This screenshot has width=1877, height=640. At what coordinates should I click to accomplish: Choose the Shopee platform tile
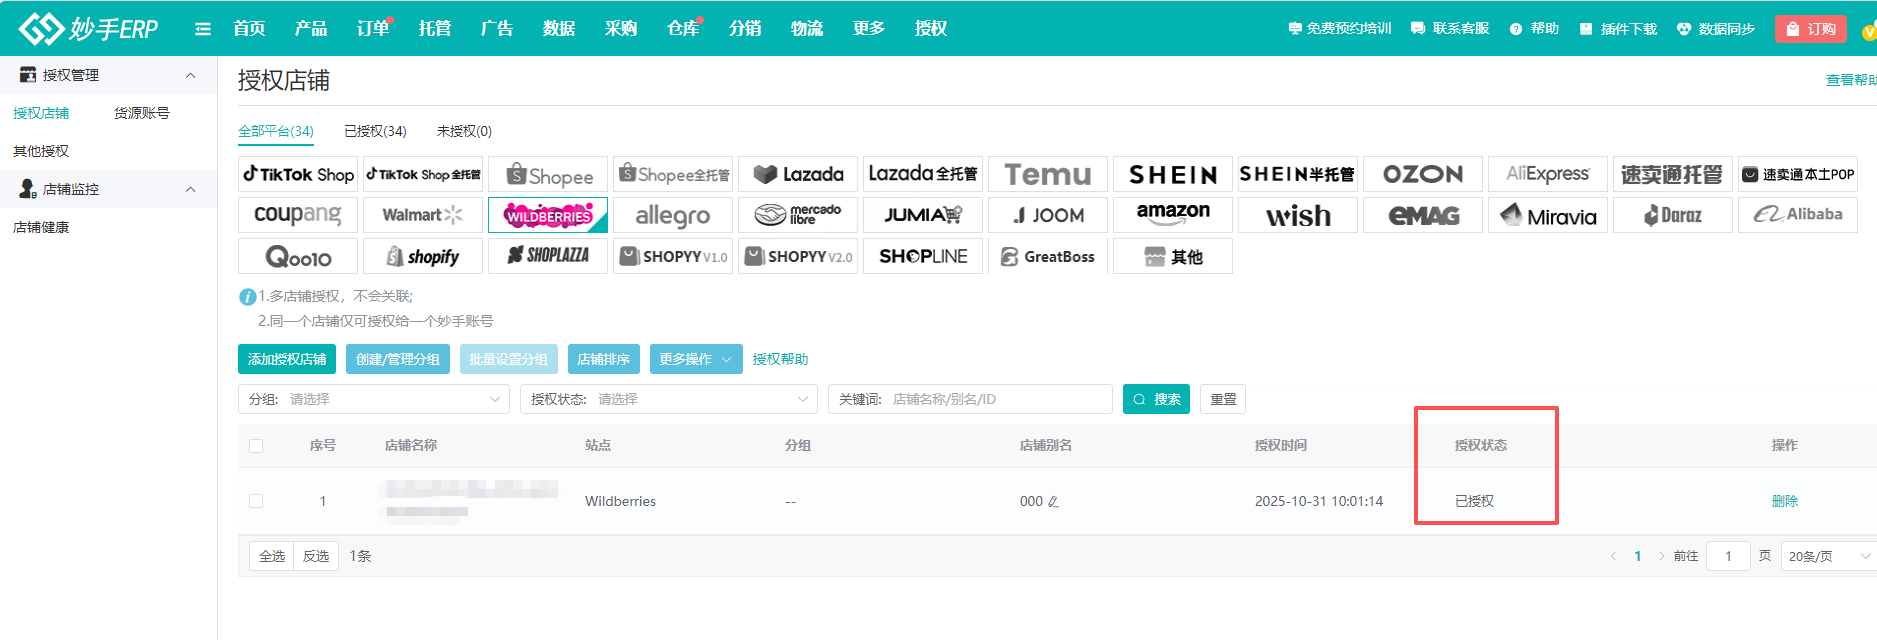coord(548,175)
